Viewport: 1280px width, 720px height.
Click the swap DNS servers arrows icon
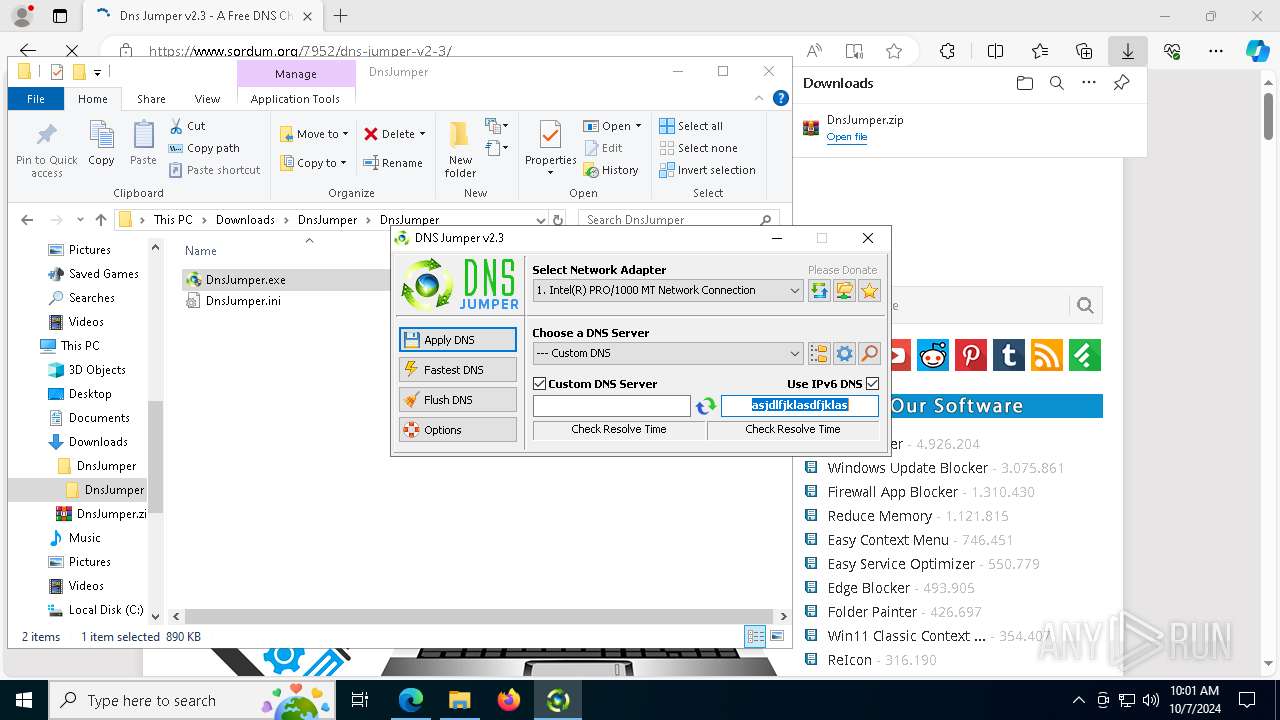(706, 406)
